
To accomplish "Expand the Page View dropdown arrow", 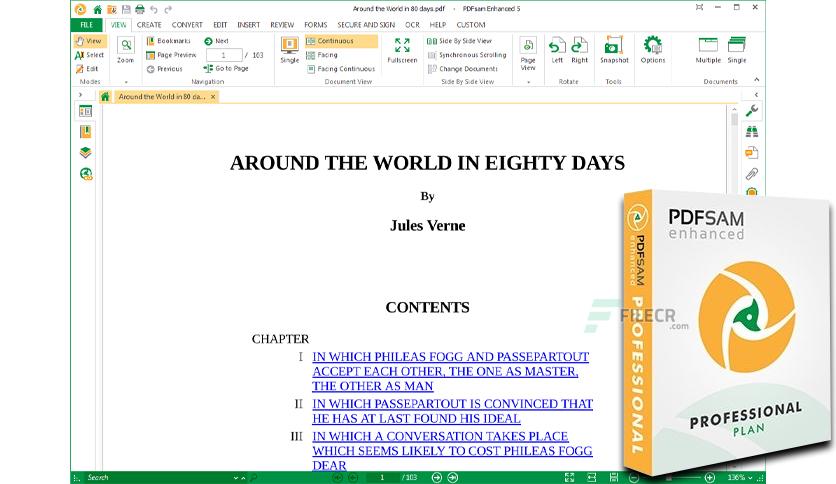I will [528, 82].
